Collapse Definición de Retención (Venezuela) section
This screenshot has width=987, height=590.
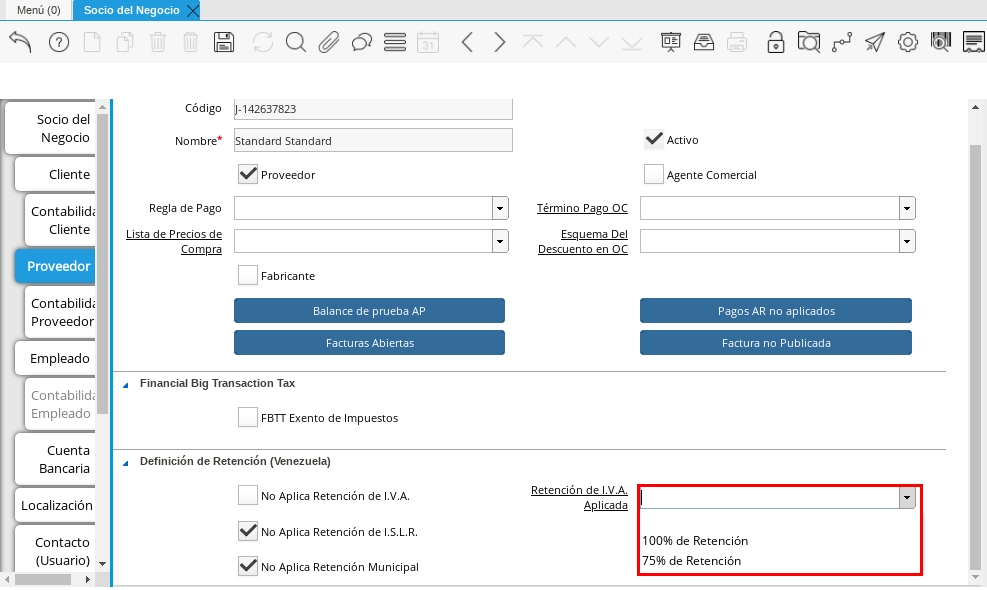click(125, 463)
